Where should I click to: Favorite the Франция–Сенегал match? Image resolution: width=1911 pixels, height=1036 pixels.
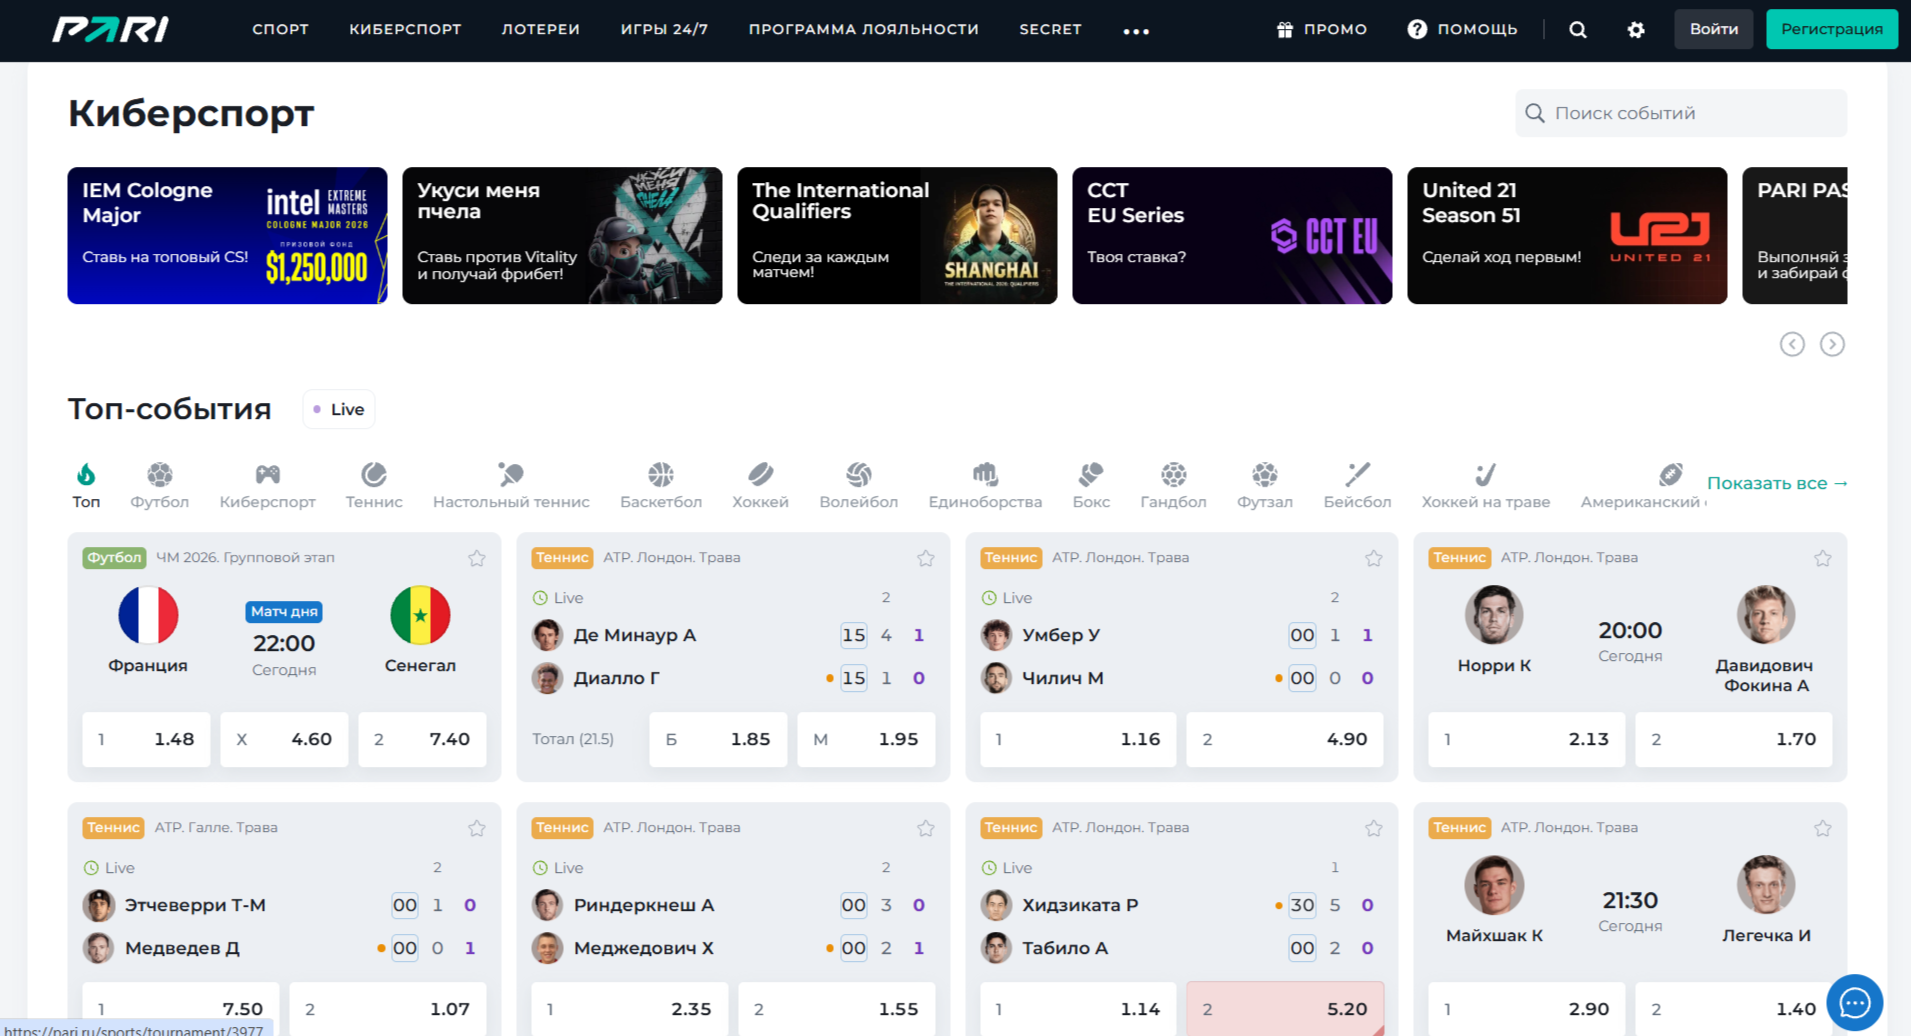tap(477, 558)
